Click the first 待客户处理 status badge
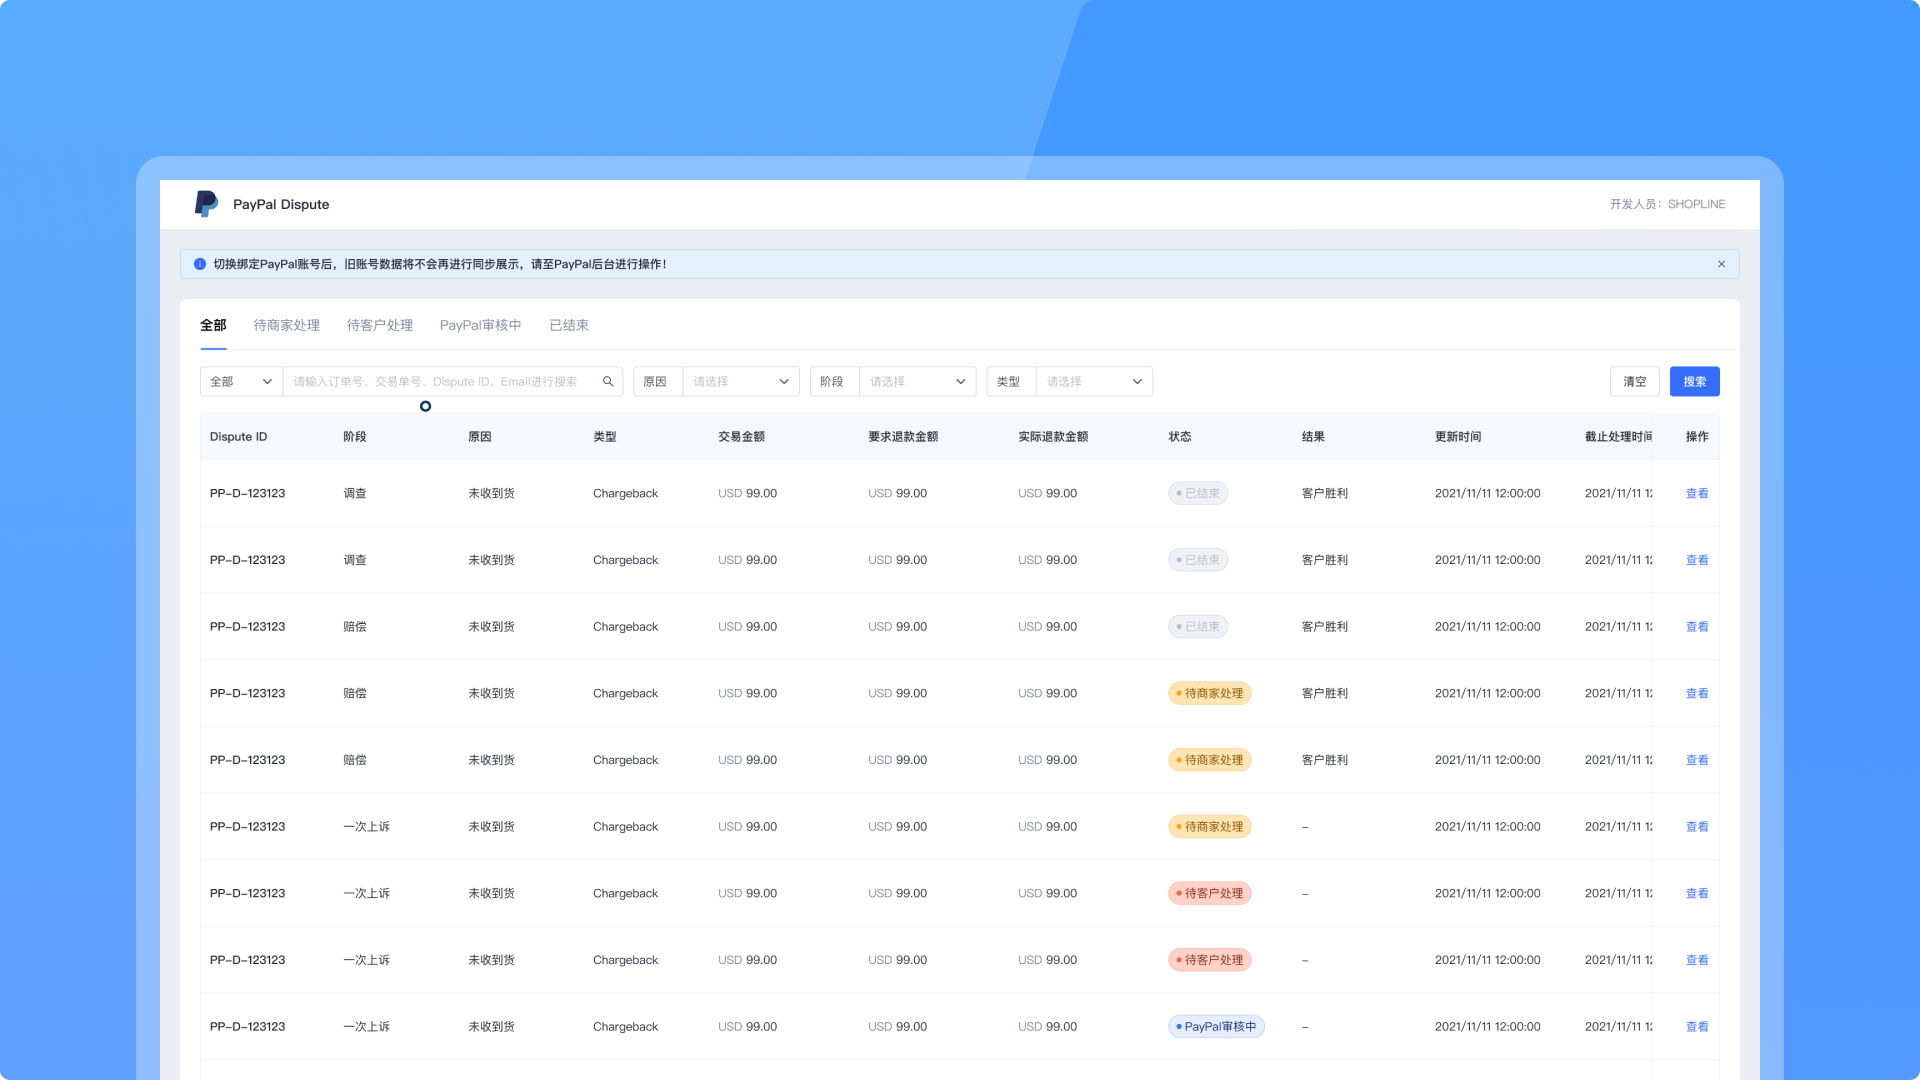 [x=1209, y=894]
